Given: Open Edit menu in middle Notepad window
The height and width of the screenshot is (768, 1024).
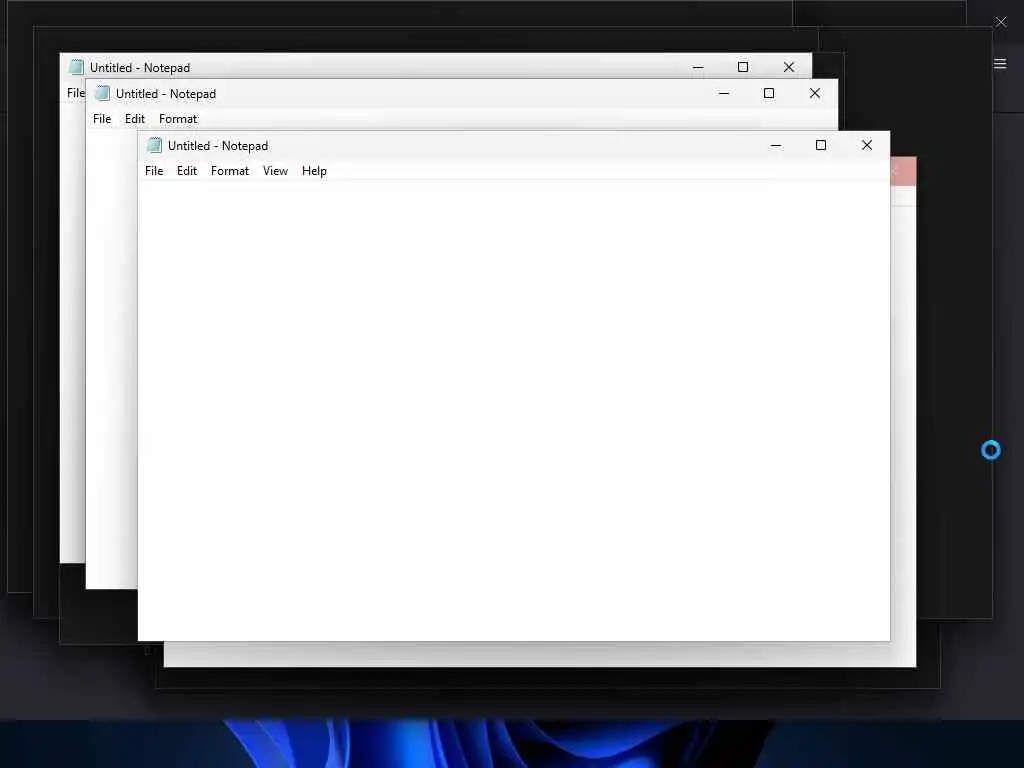Looking at the screenshot, I should (x=135, y=119).
